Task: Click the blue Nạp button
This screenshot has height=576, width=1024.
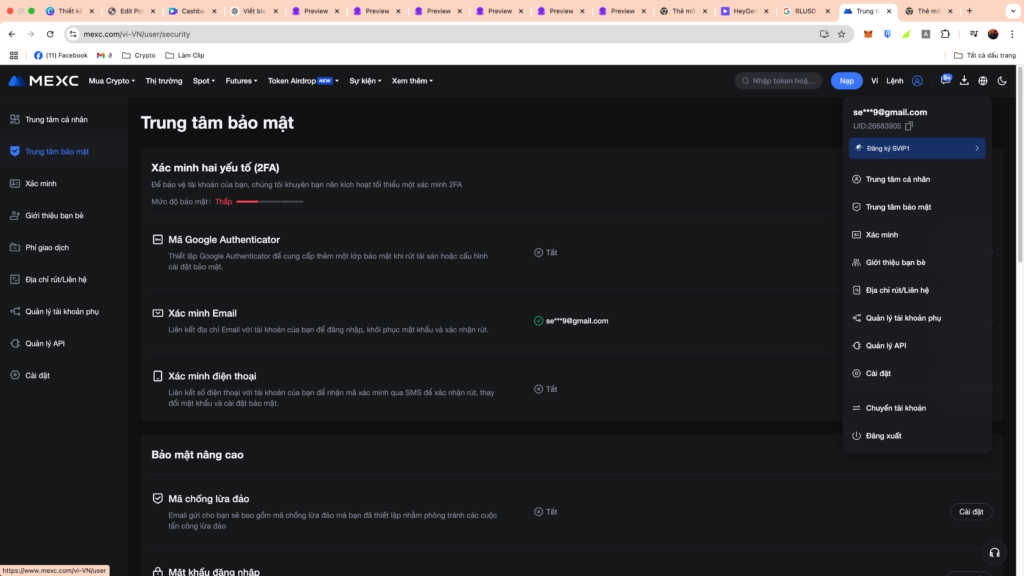Action: (846, 81)
